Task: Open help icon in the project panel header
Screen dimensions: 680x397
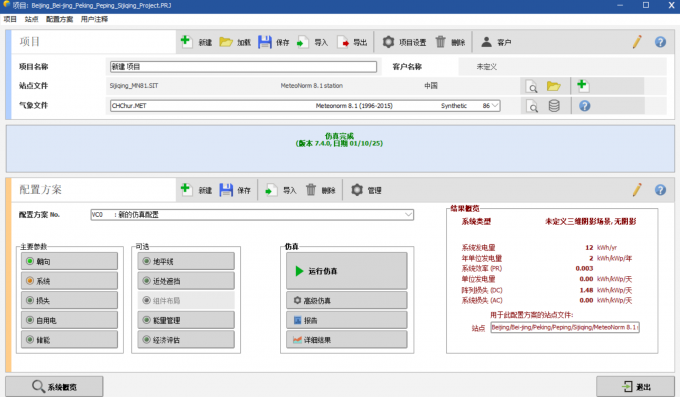Action: point(660,42)
